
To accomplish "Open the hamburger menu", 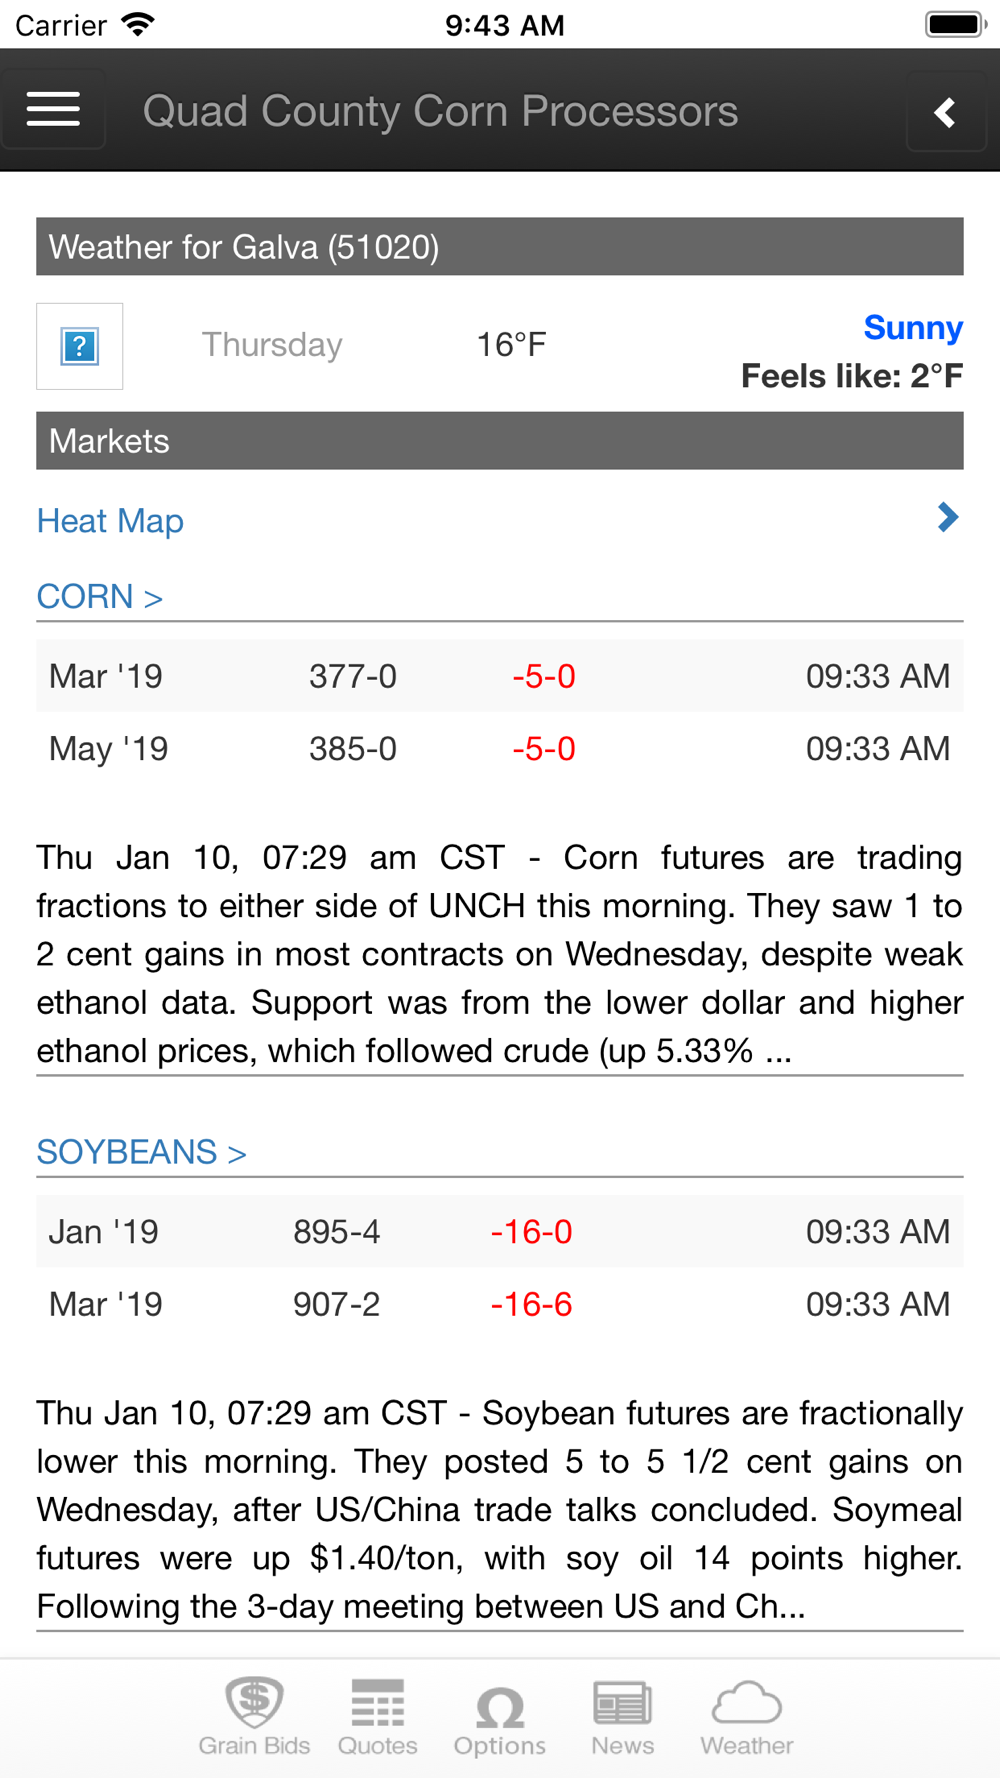I will (x=53, y=109).
